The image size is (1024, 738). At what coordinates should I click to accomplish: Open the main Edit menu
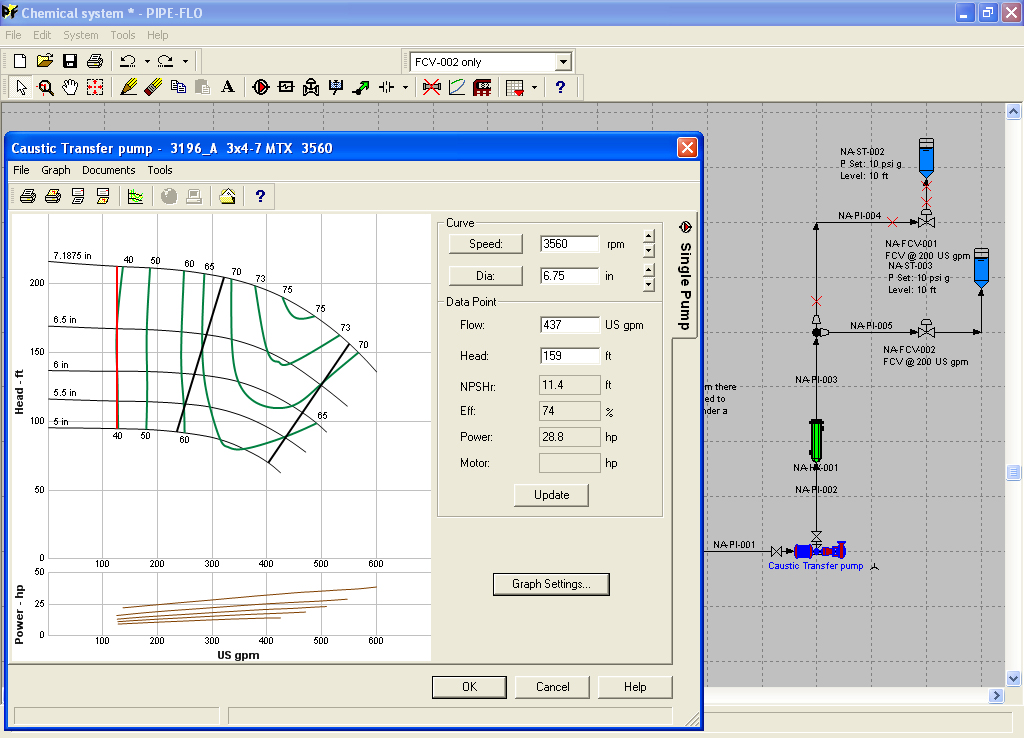(42, 35)
